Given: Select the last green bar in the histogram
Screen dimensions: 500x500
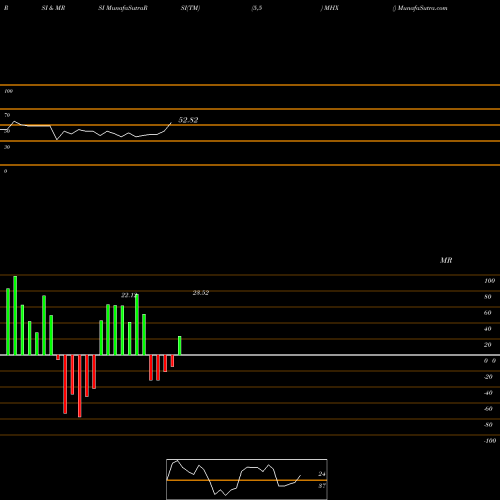Looking at the screenshot, I should click(179, 346).
